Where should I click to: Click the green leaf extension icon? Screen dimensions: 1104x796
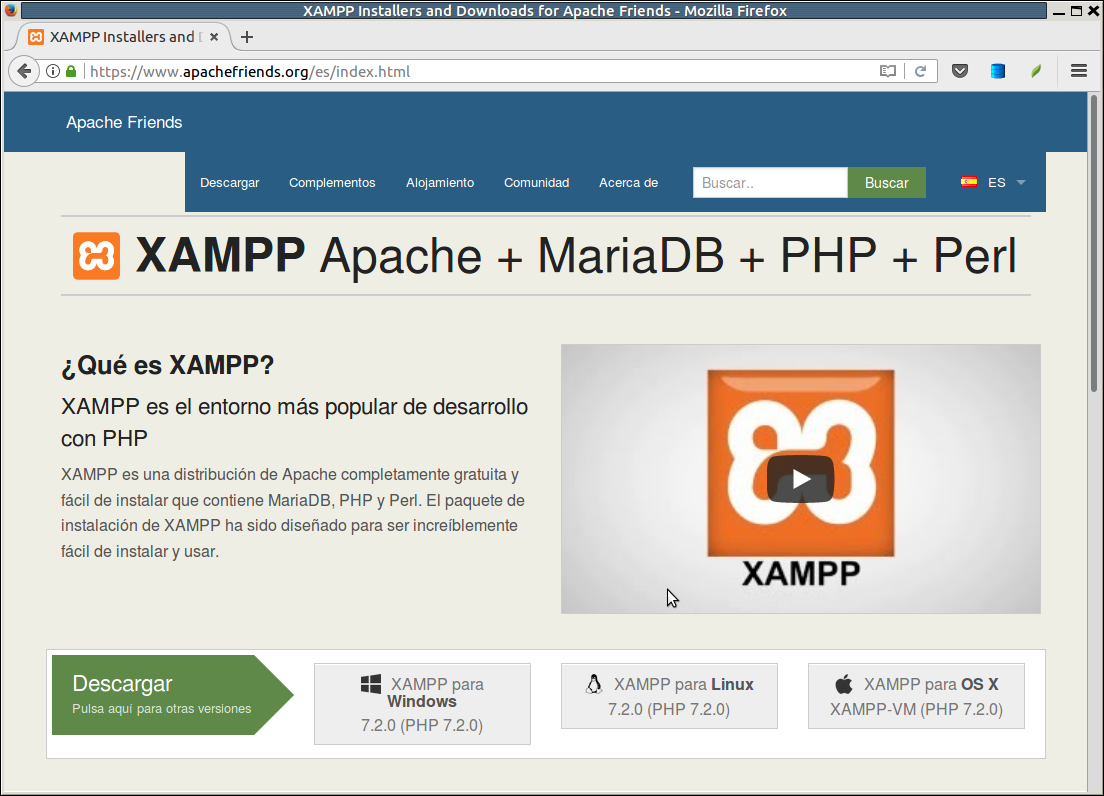1036,71
